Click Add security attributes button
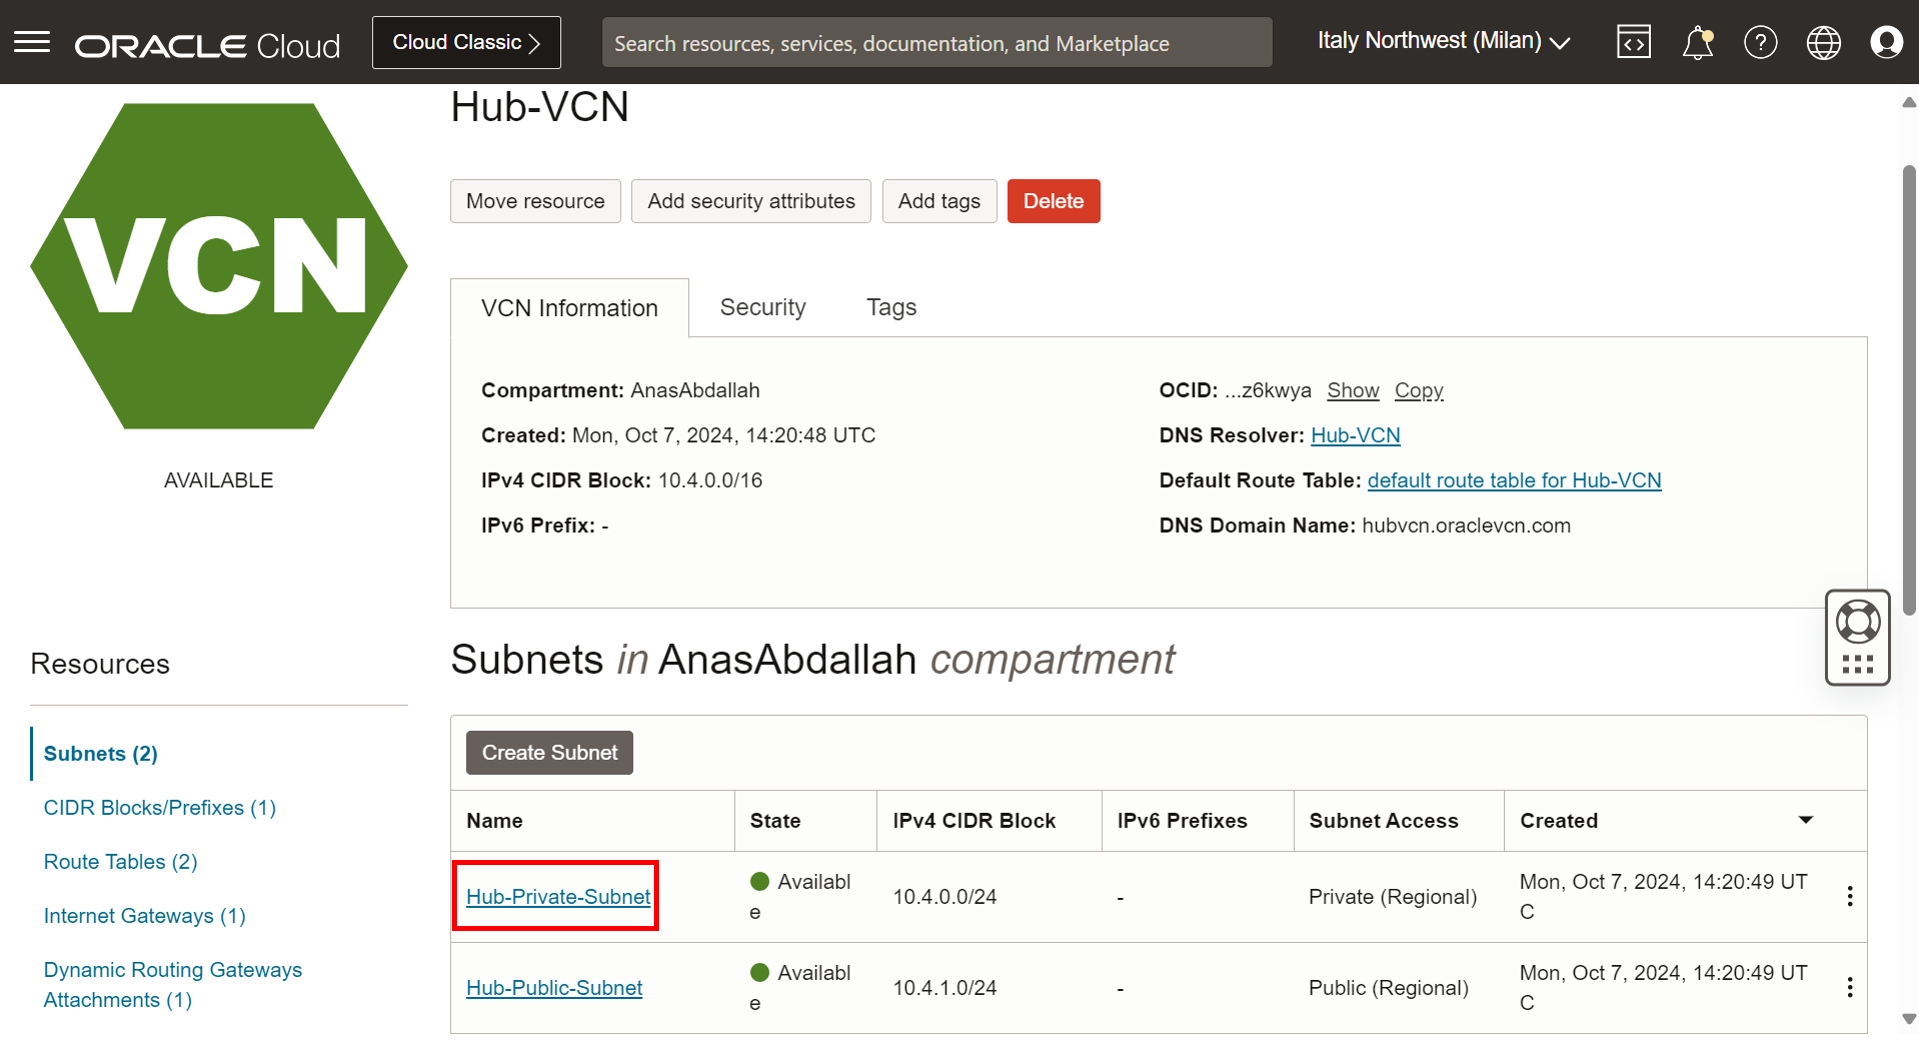1919x1043 pixels. pos(751,201)
